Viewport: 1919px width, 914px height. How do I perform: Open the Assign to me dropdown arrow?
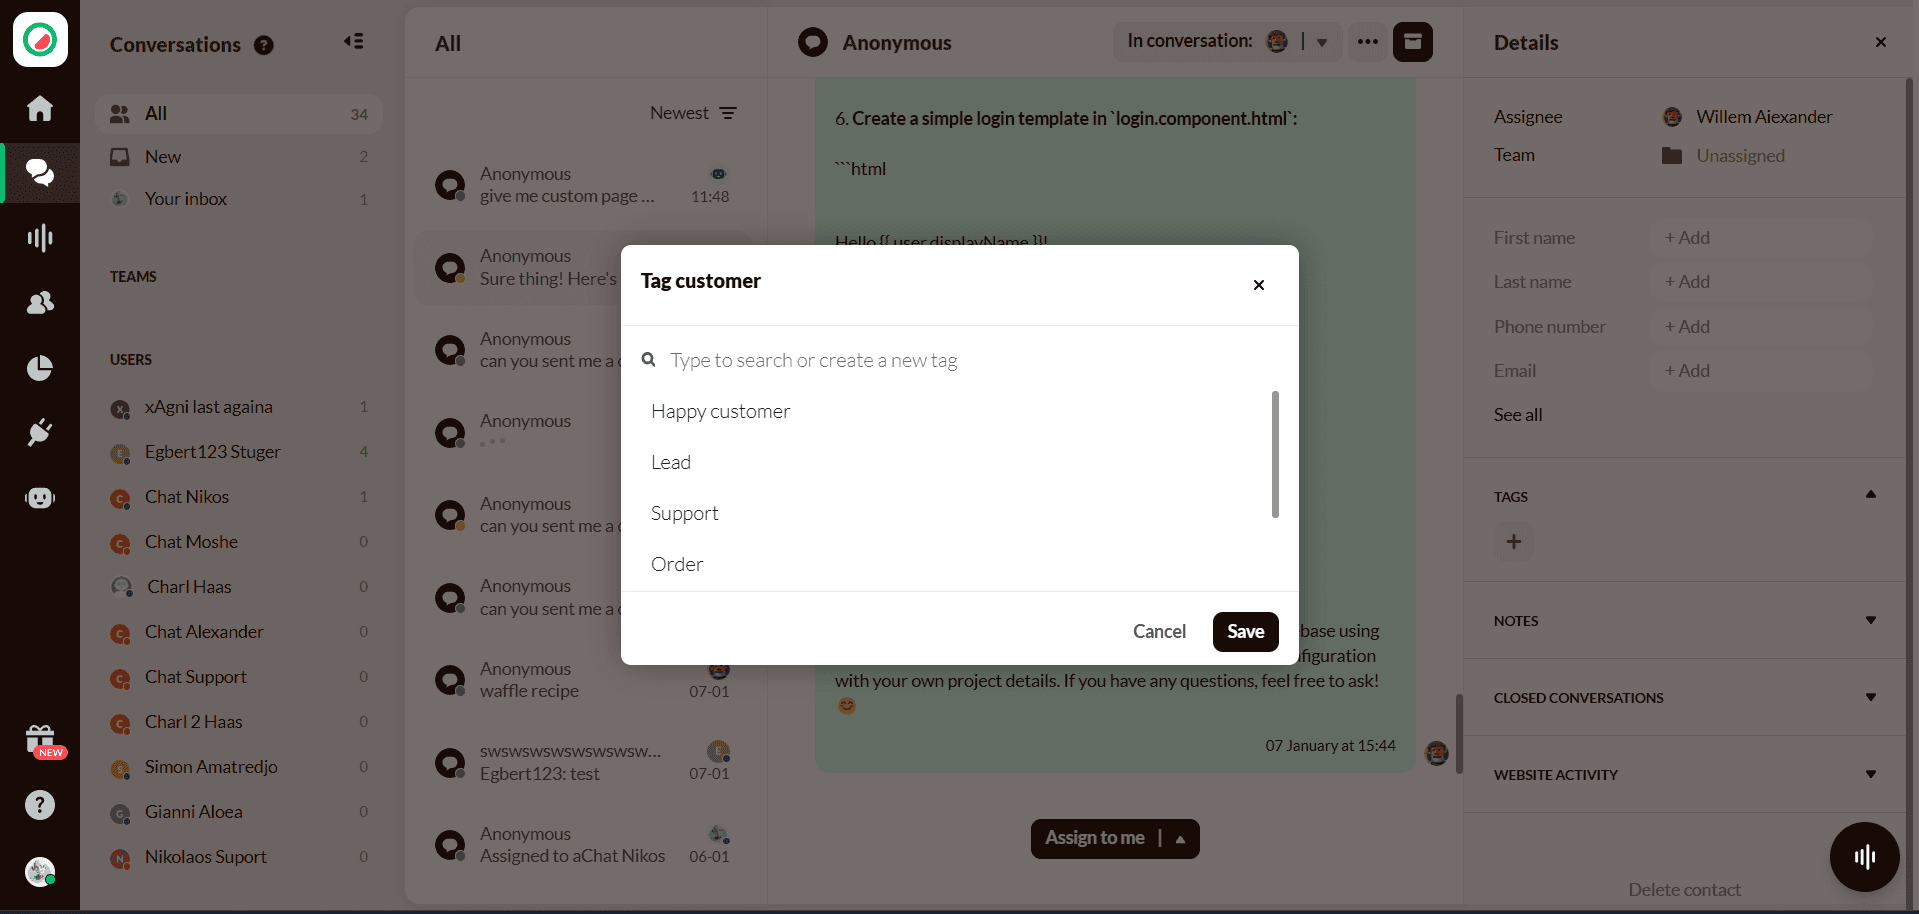[1181, 839]
